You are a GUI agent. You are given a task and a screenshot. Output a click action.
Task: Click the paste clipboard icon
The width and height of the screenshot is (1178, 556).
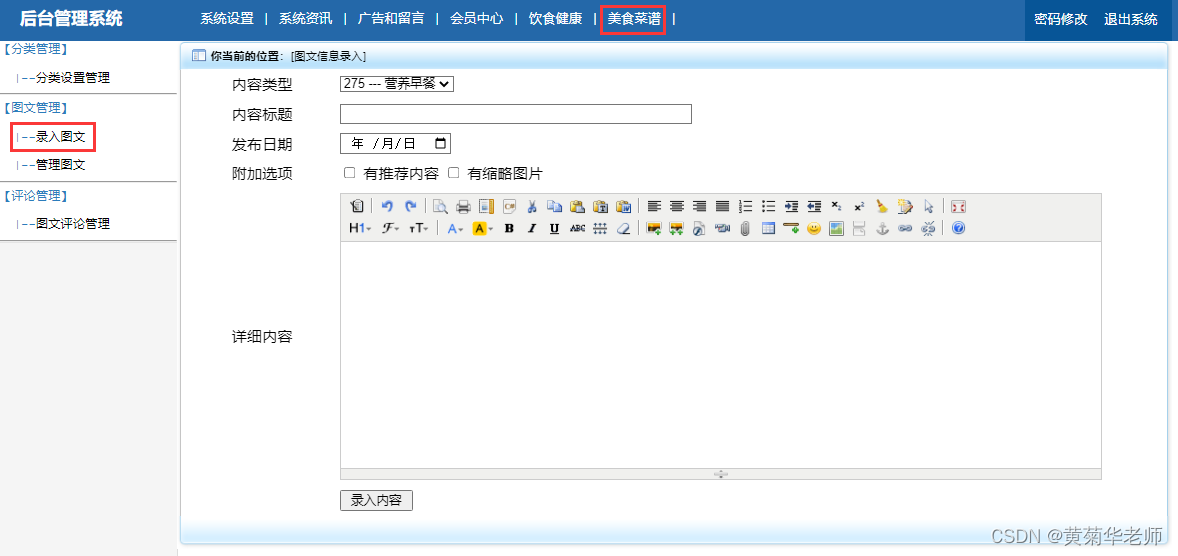[x=578, y=206]
